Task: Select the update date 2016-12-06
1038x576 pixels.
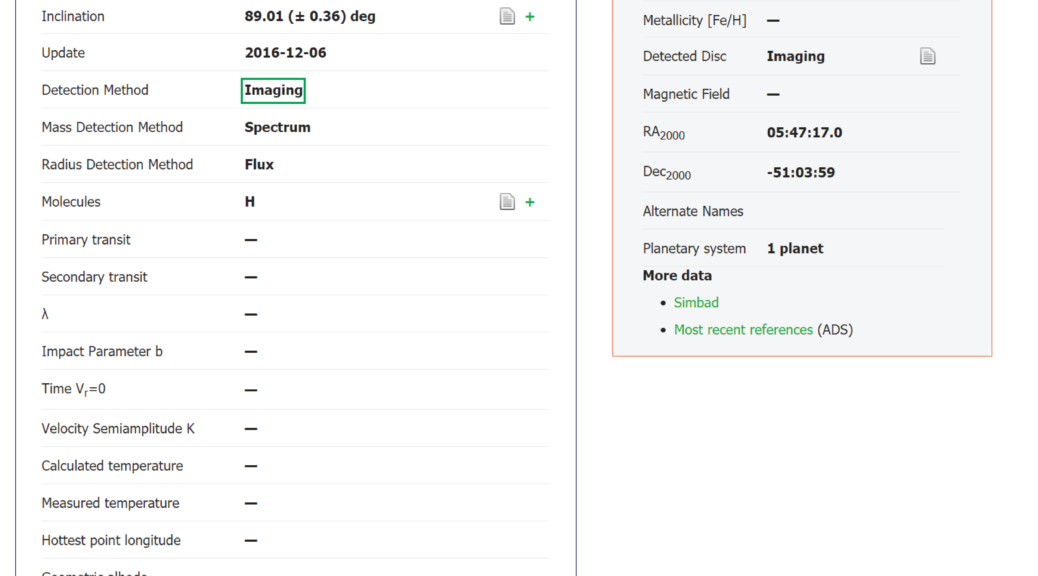Action: (x=285, y=53)
